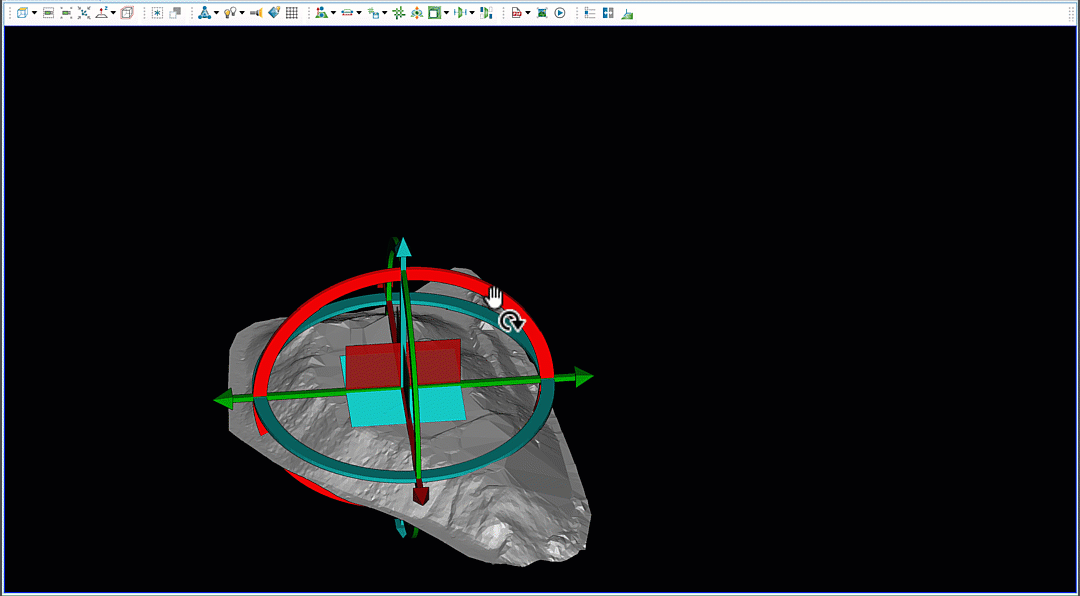Click the clear scene broom icon
The width and height of the screenshot is (1080, 596).
626,13
